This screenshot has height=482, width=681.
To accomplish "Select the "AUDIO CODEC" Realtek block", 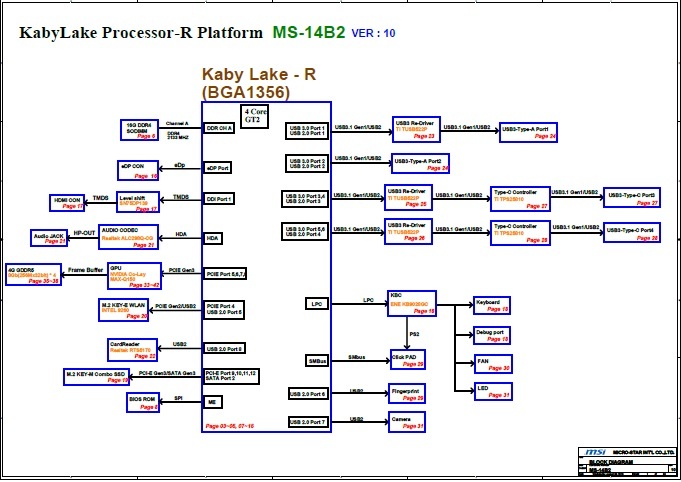I will [x=129, y=237].
